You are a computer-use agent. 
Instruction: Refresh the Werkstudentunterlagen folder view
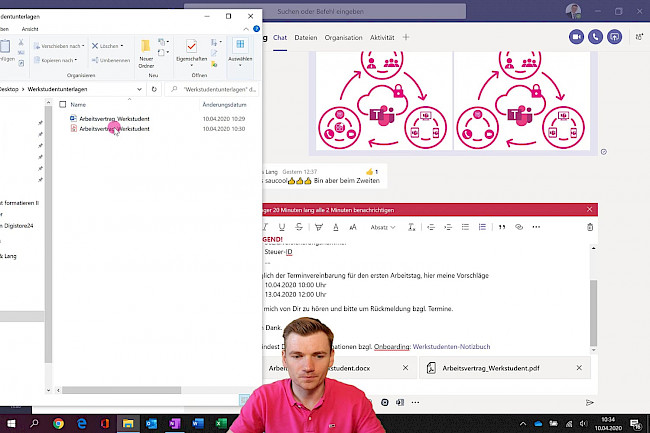(x=154, y=89)
